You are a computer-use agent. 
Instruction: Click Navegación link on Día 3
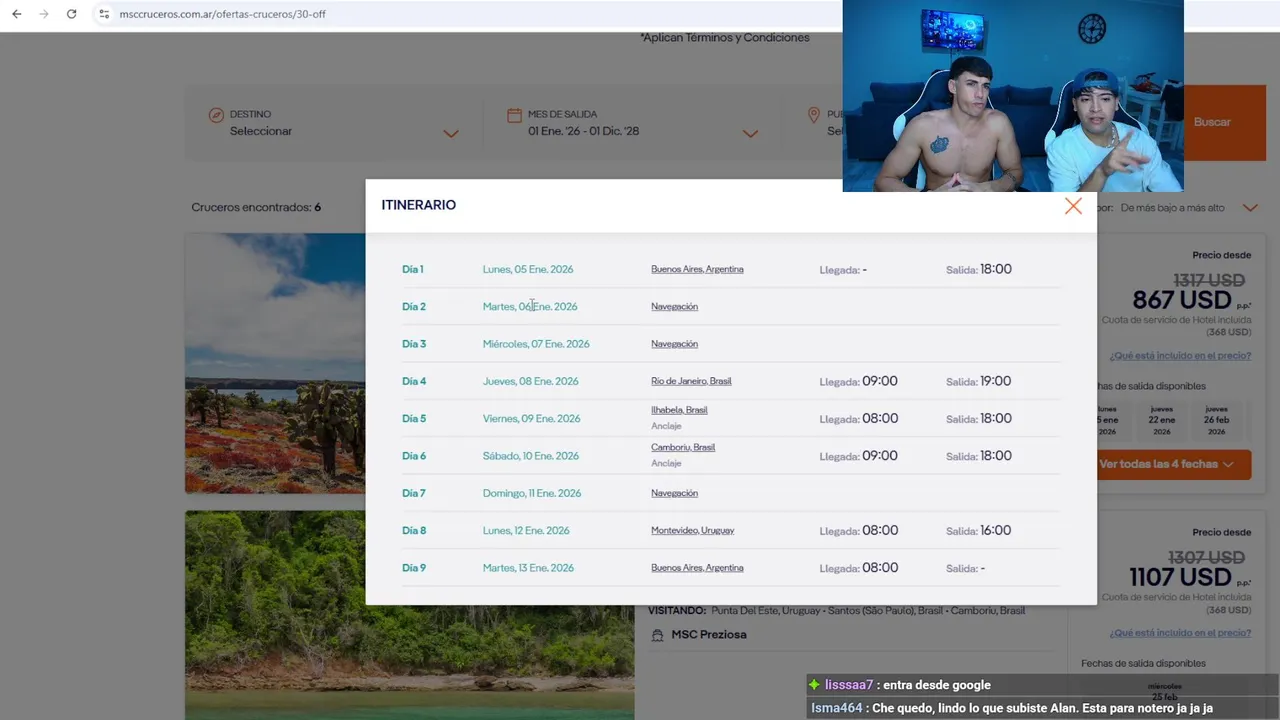point(674,343)
